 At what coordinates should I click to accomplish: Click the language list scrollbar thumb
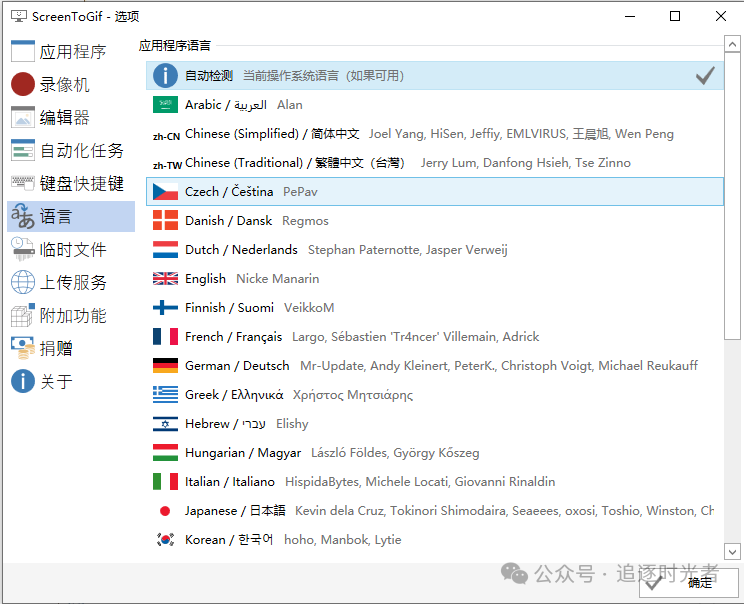[x=732, y=196]
